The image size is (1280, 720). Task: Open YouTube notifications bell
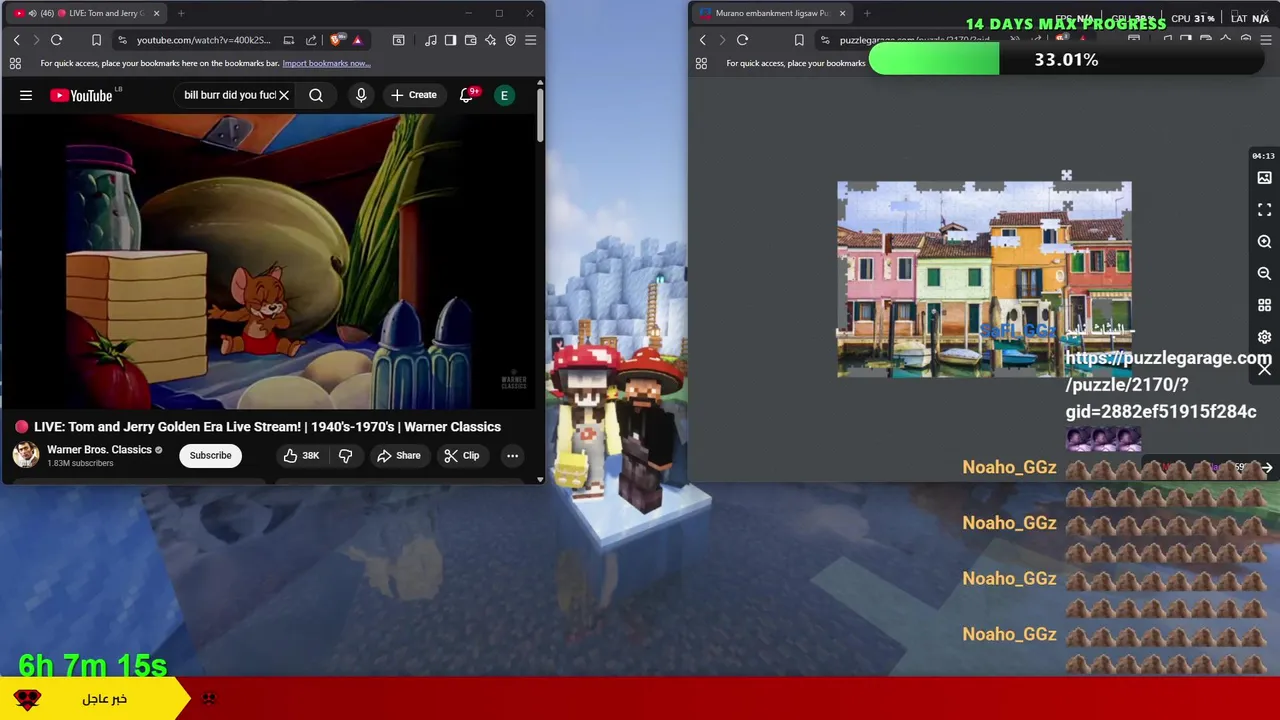[x=466, y=95]
